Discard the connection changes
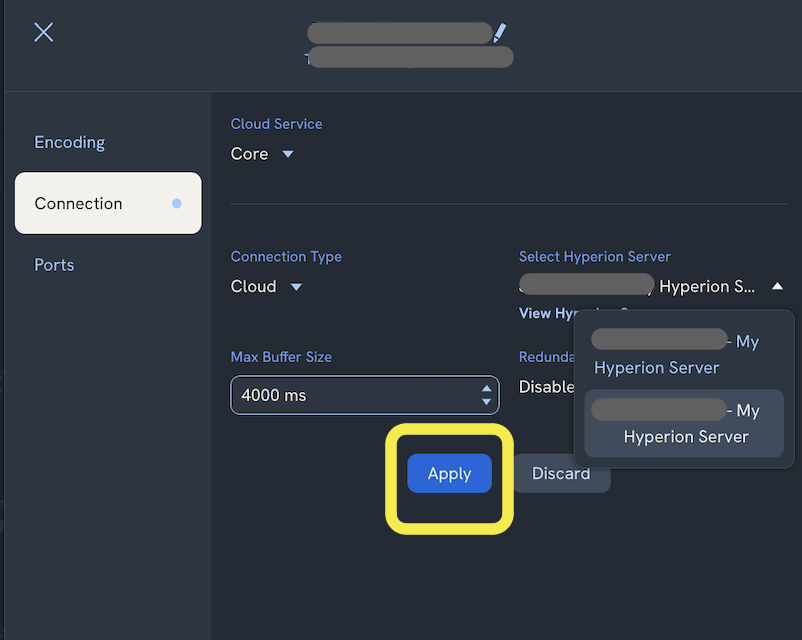802x640 pixels. (x=561, y=473)
